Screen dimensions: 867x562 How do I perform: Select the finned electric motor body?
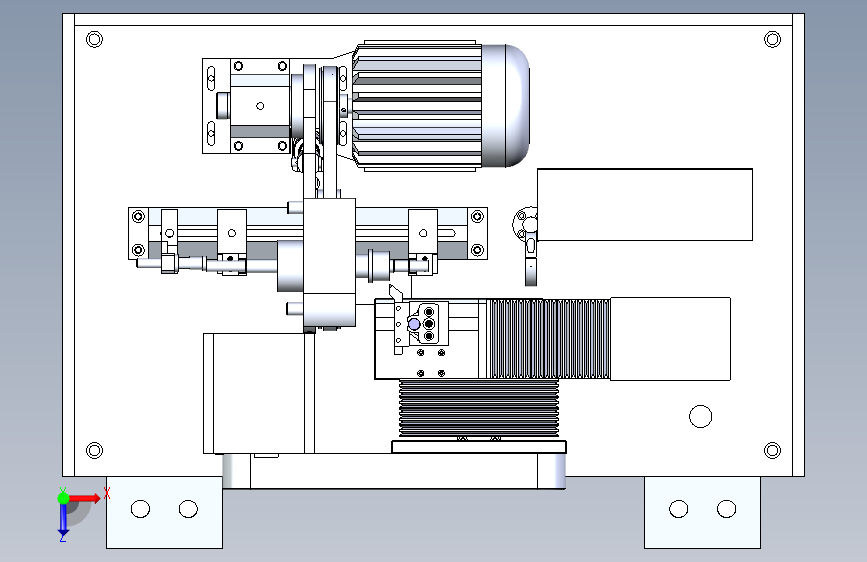click(417, 105)
